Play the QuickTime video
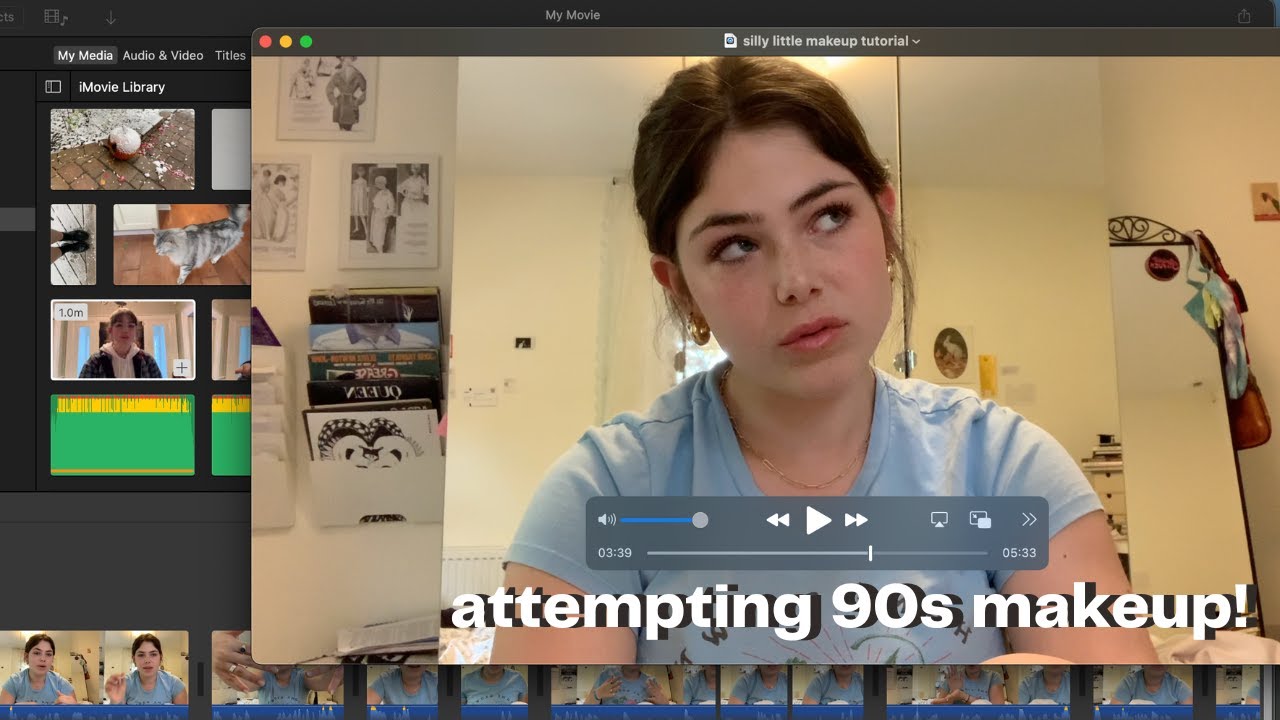Viewport: 1280px width, 720px height. point(818,520)
